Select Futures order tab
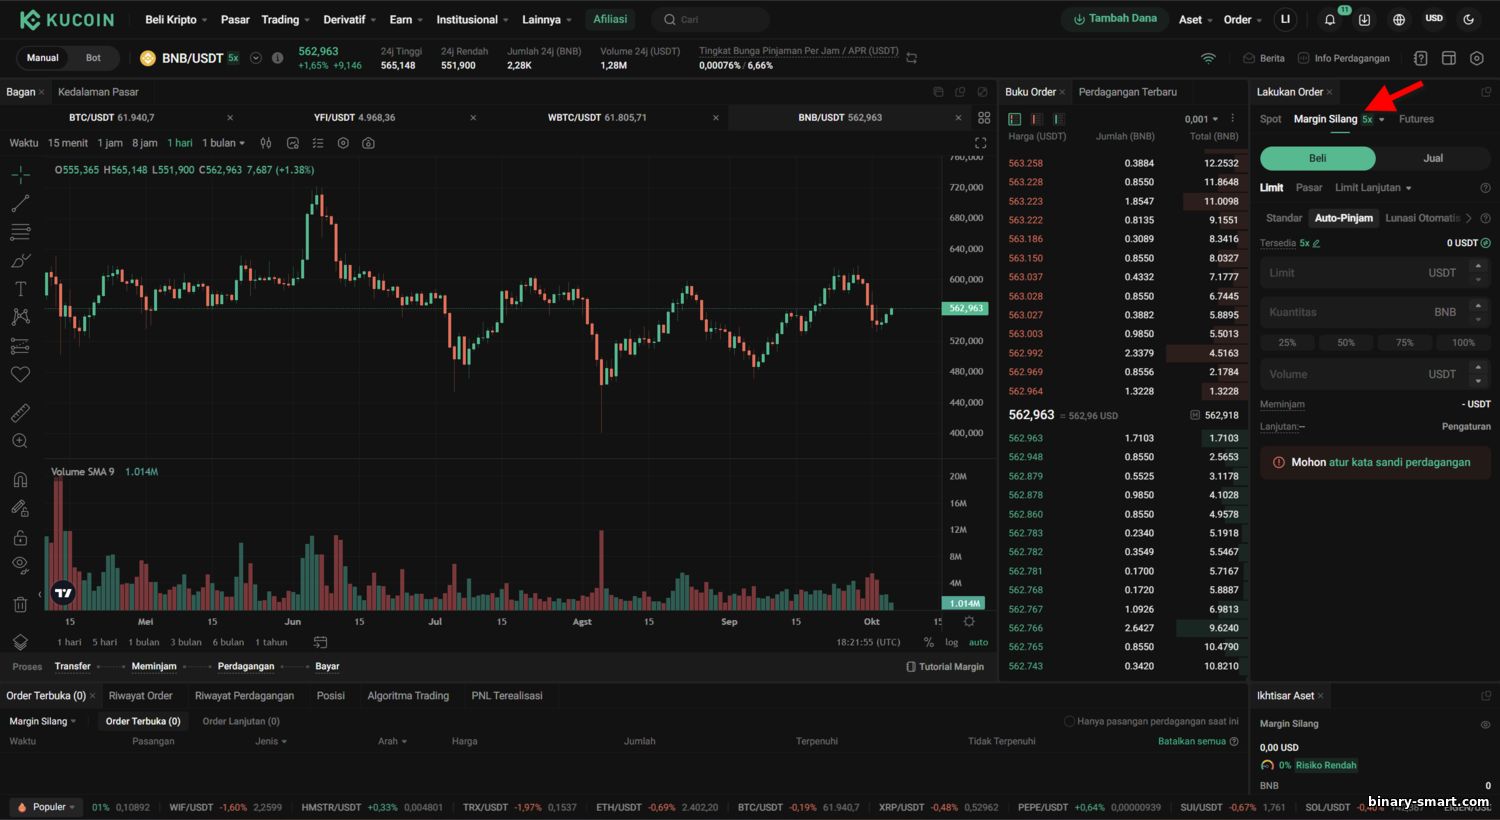The image size is (1500, 820). pyautogui.click(x=1416, y=119)
